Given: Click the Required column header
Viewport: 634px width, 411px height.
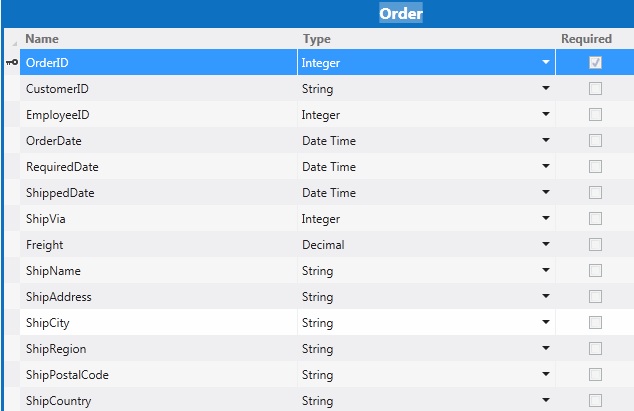Looking at the screenshot, I should point(586,39).
